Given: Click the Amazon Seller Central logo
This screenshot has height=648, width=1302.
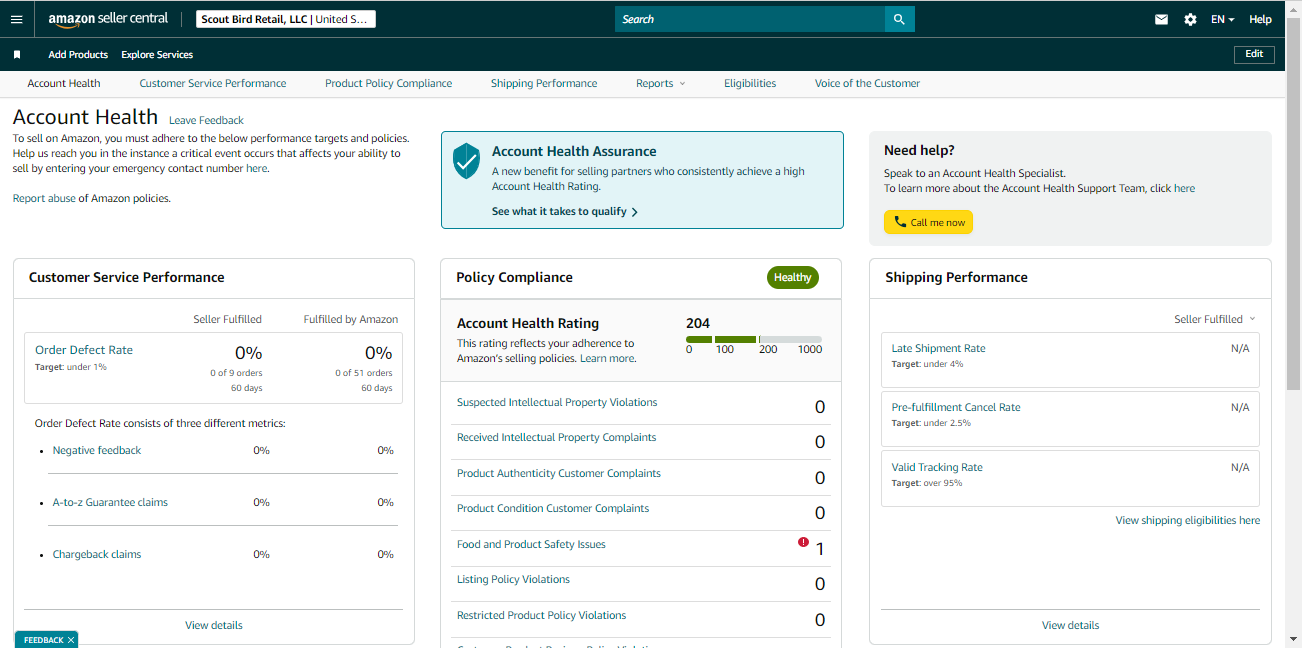Looking at the screenshot, I should 107,19.
